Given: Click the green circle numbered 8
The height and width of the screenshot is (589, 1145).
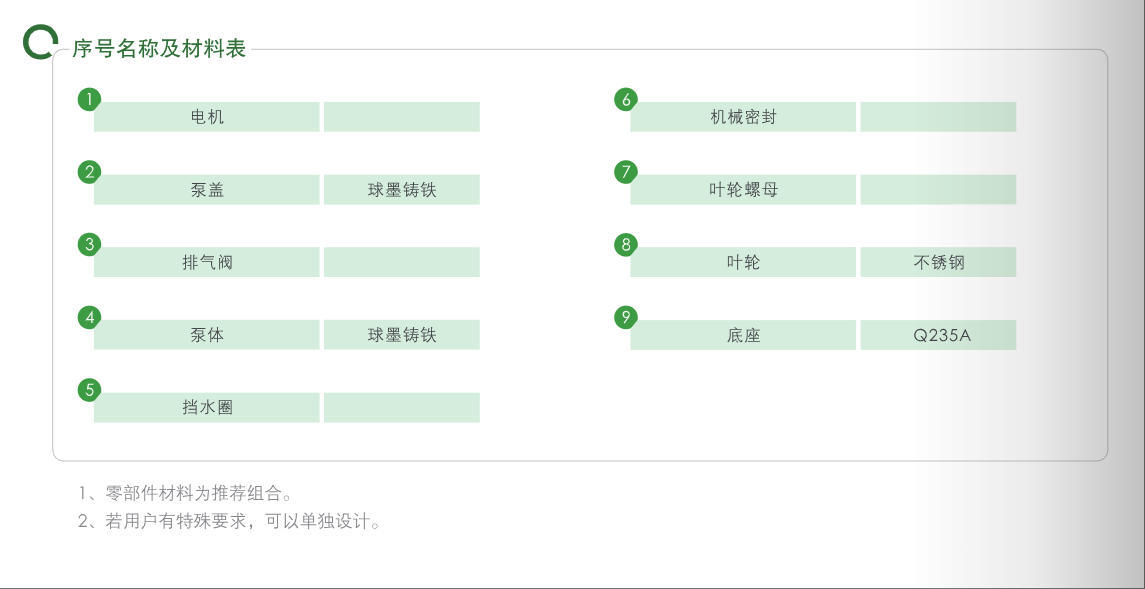Looking at the screenshot, I should (x=626, y=245).
